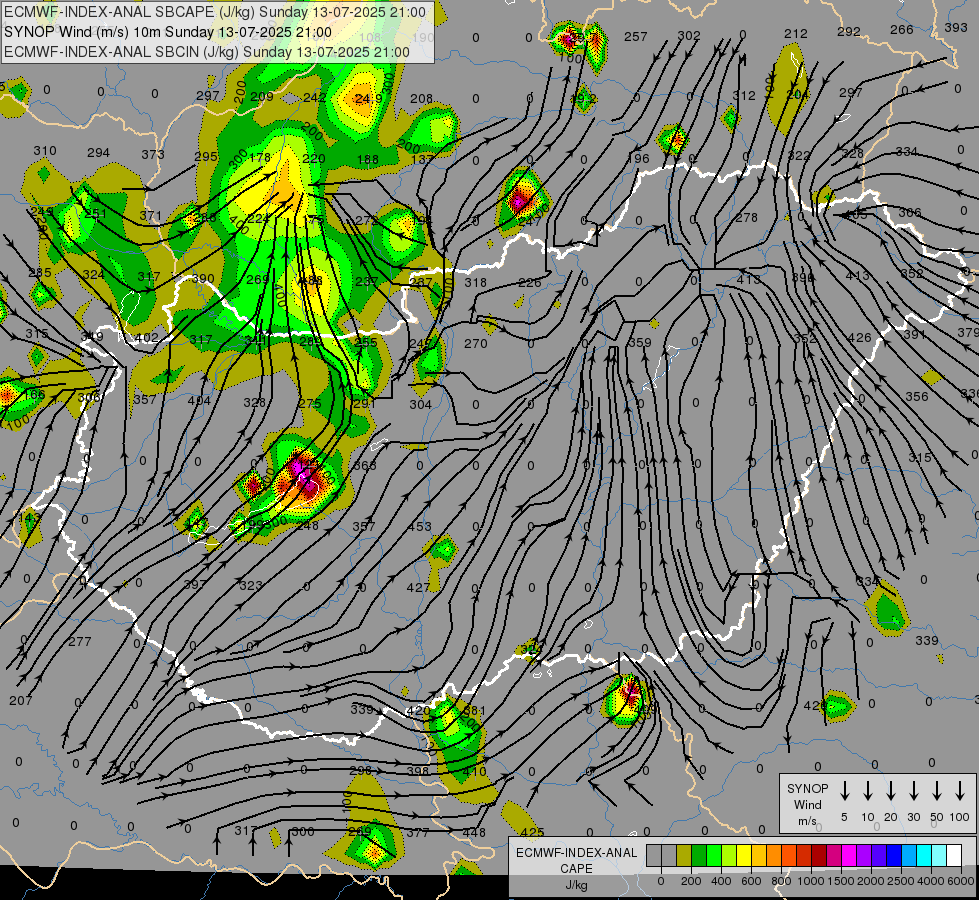The height and width of the screenshot is (900, 979).
Task: Click the 208 grid value on map
Action: pyautogui.click(x=421, y=98)
